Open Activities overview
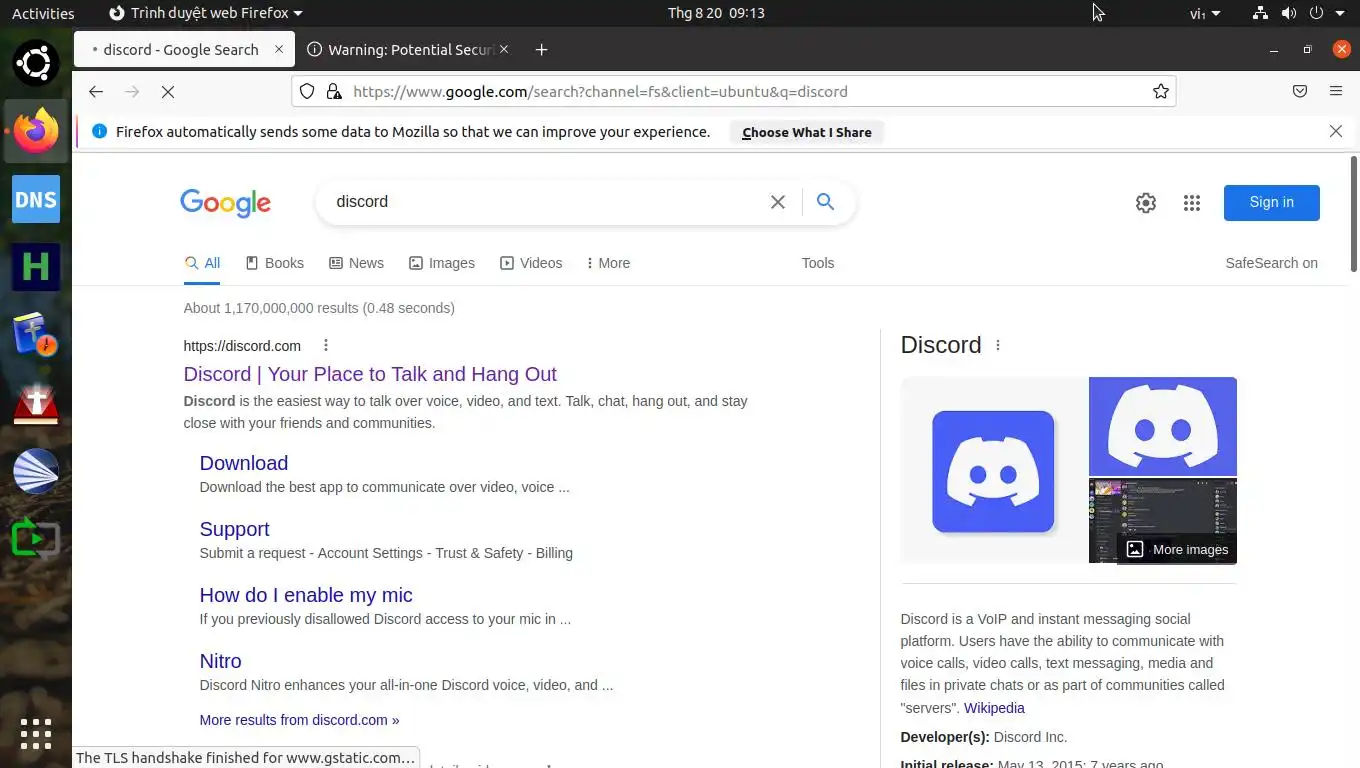The image size is (1360, 768). coord(43,13)
